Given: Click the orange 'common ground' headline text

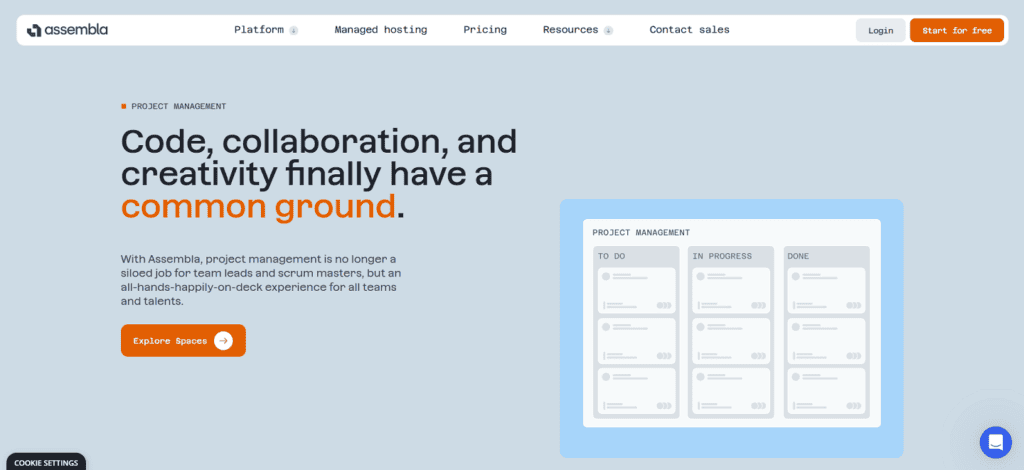Looking at the screenshot, I should (x=259, y=207).
